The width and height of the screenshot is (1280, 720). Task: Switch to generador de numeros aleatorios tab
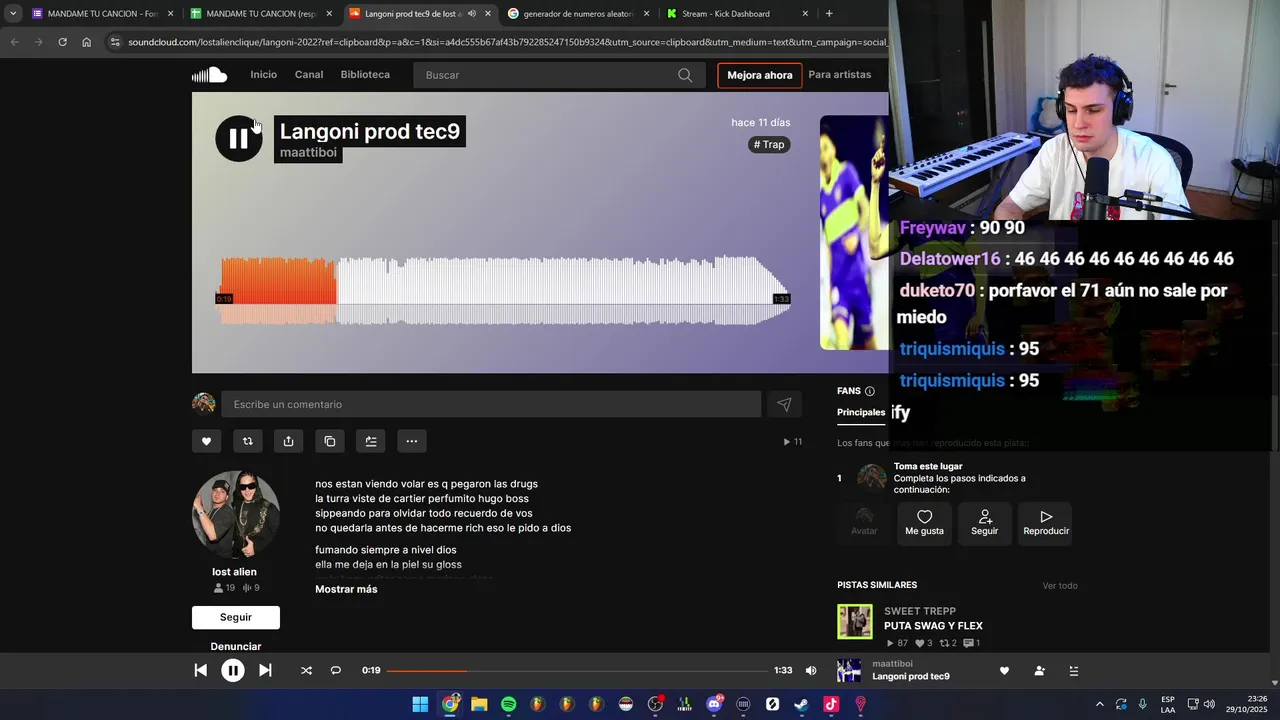click(x=578, y=14)
